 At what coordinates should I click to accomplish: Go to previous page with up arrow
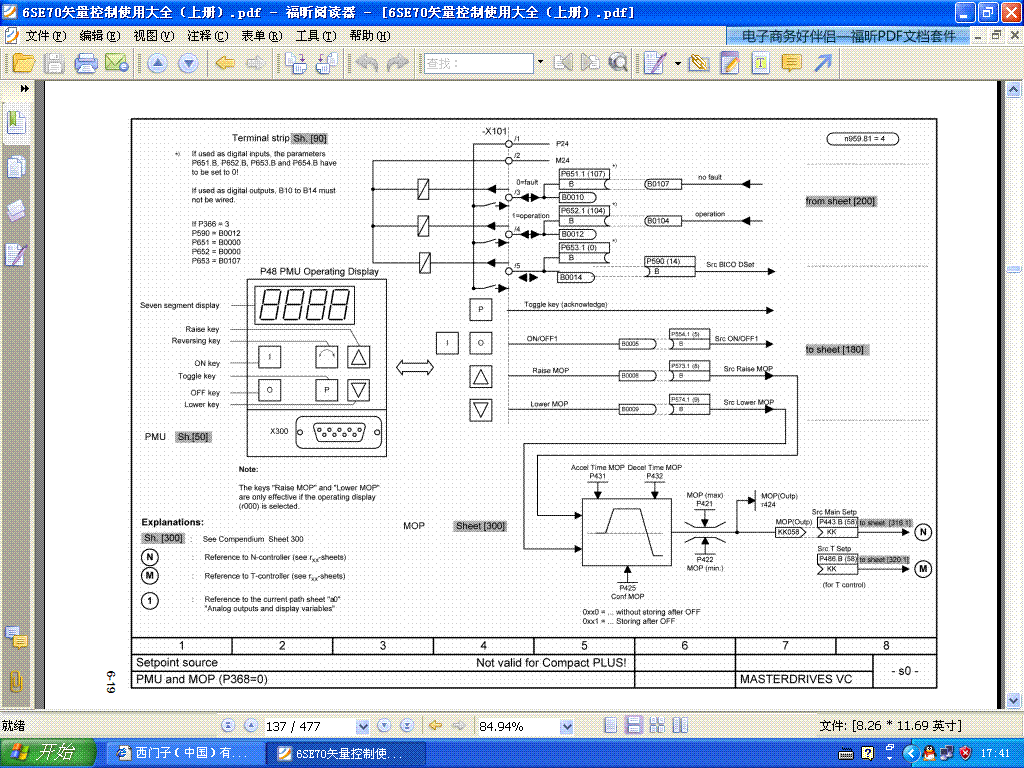[x=157, y=63]
